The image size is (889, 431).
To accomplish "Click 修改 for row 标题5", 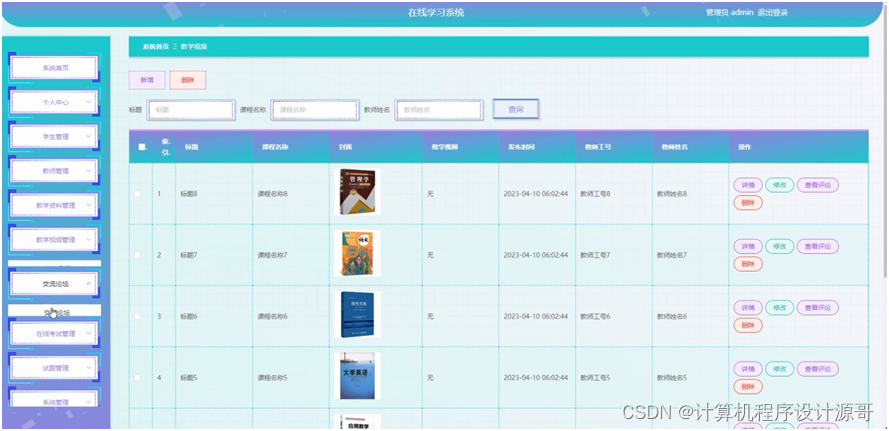I will (x=780, y=369).
